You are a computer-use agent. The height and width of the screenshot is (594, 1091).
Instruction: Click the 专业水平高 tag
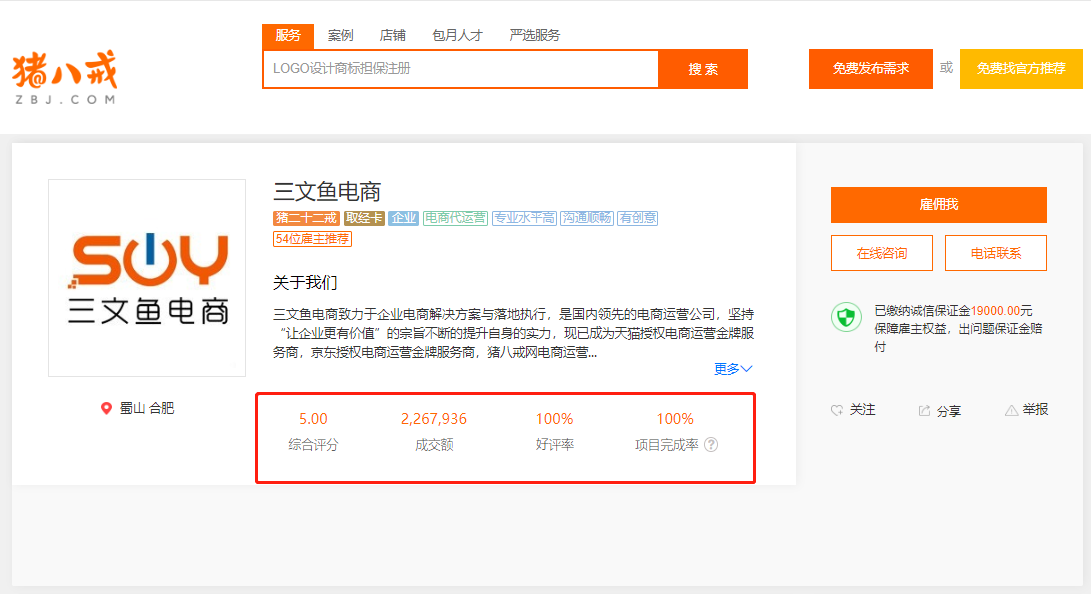pos(524,218)
